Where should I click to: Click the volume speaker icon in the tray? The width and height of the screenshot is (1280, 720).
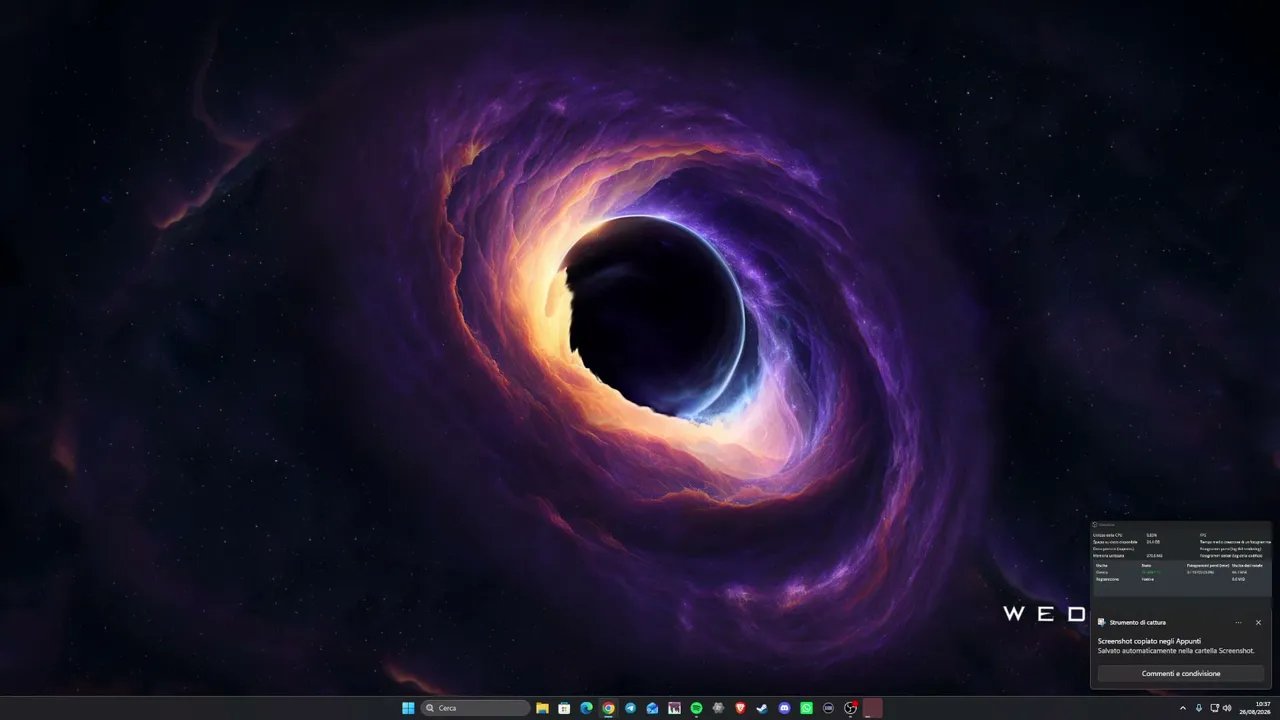click(x=1227, y=708)
